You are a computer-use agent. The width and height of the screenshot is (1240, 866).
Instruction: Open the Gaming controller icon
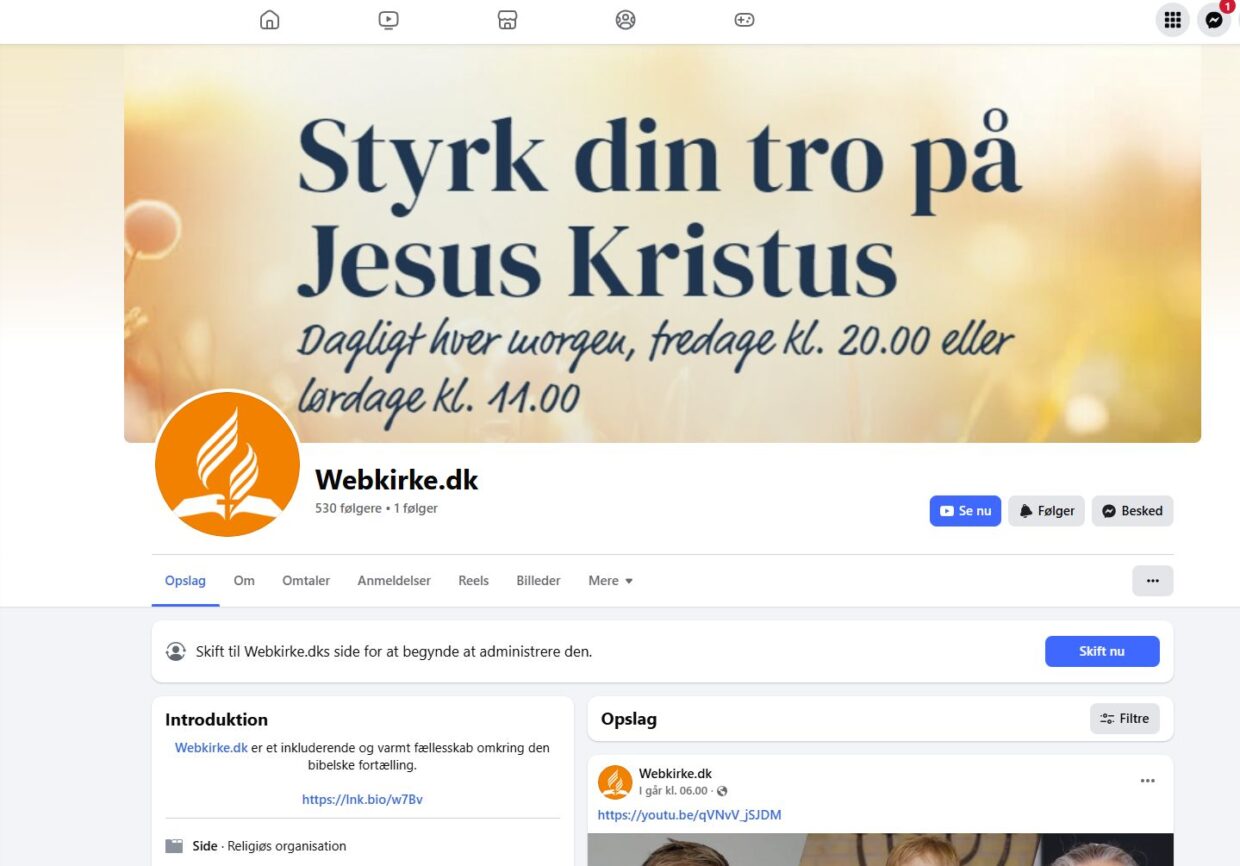744,20
